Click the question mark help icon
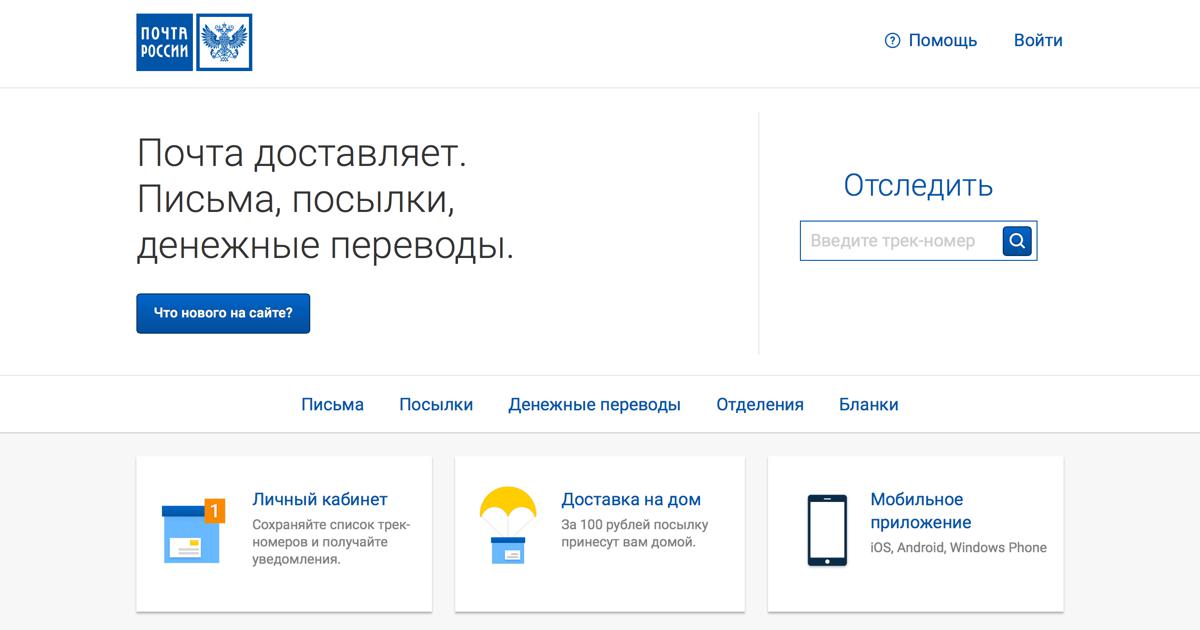1200x630 pixels. [893, 41]
